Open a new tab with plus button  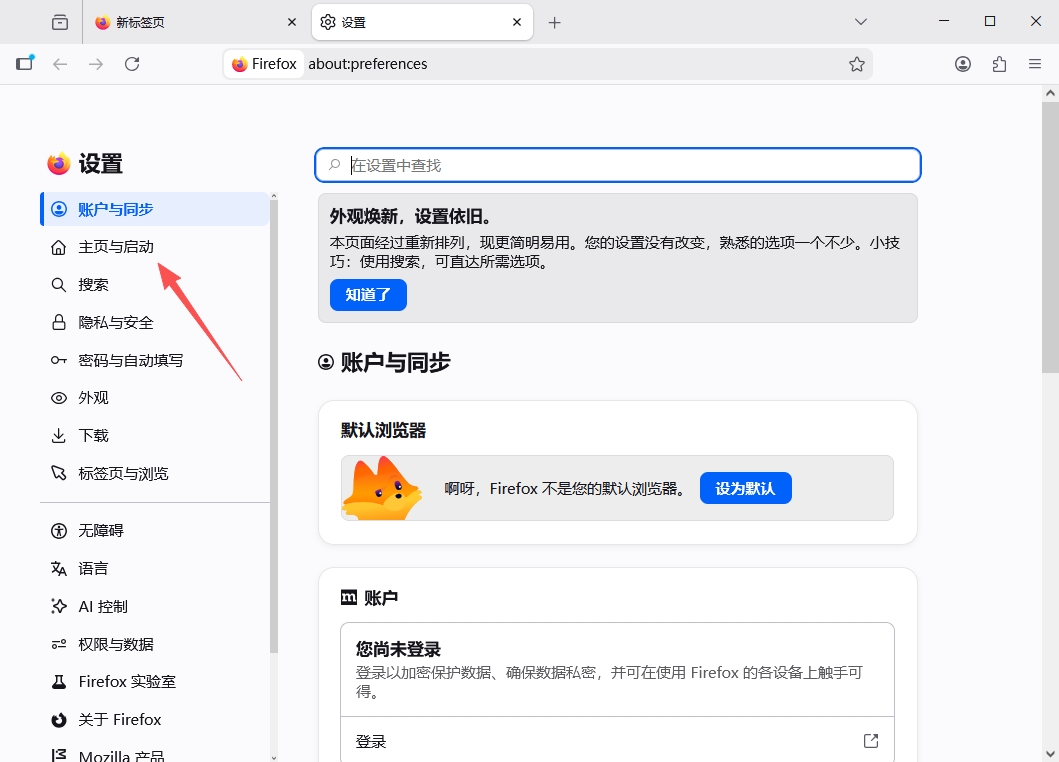(554, 22)
